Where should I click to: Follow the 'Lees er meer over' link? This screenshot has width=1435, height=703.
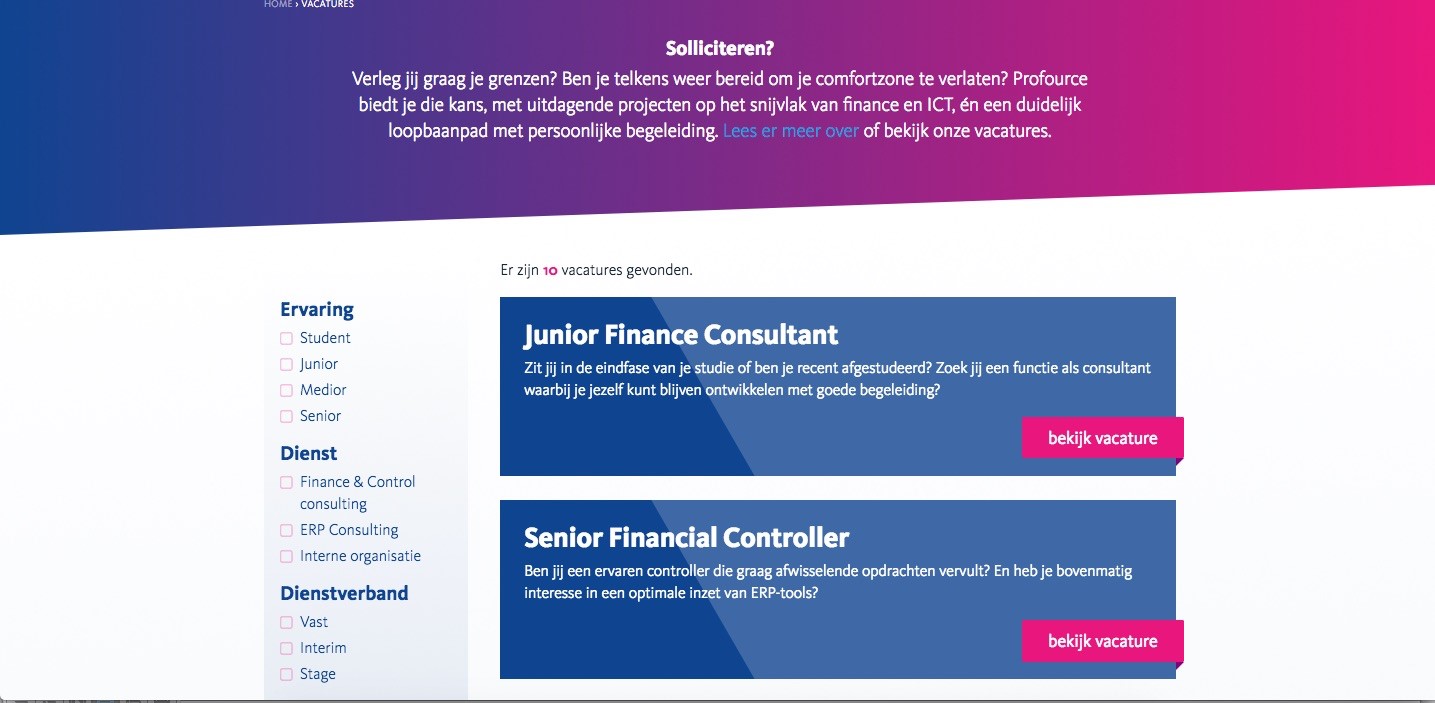[x=791, y=131]
